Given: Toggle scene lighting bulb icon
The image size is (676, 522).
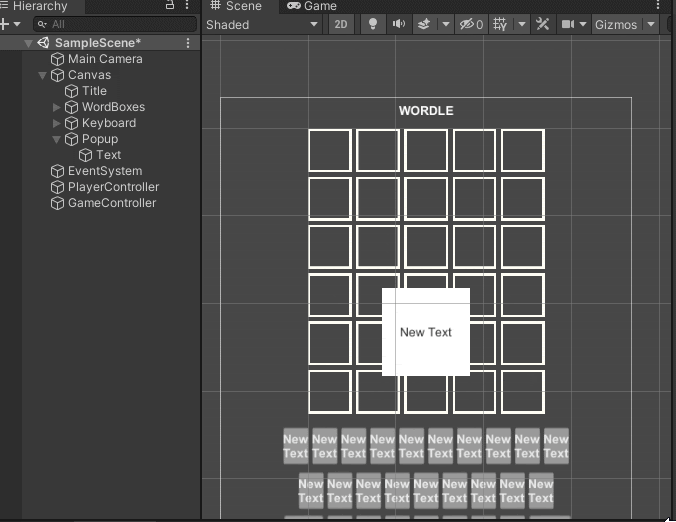Looking at the screenshot, I should point(373,24).
